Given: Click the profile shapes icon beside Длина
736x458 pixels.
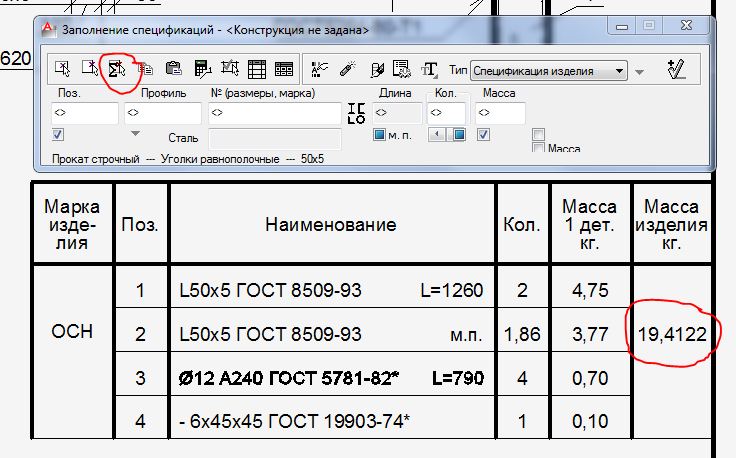Looking at the screenshot, I should 356,112.
